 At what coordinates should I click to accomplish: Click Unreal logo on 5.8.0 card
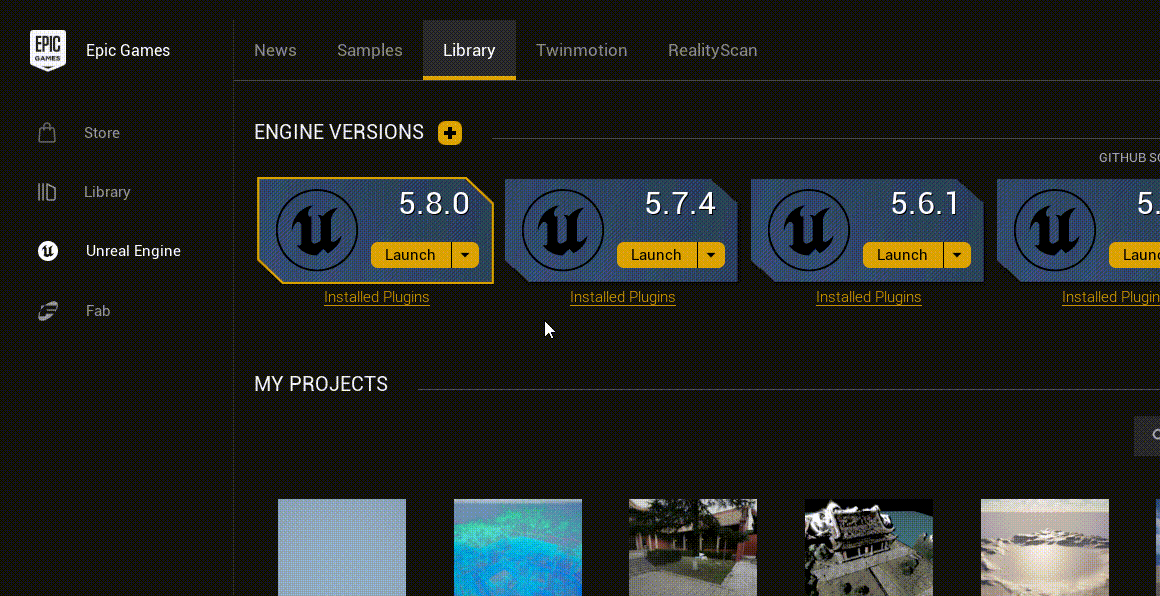(x=317, y=231)
